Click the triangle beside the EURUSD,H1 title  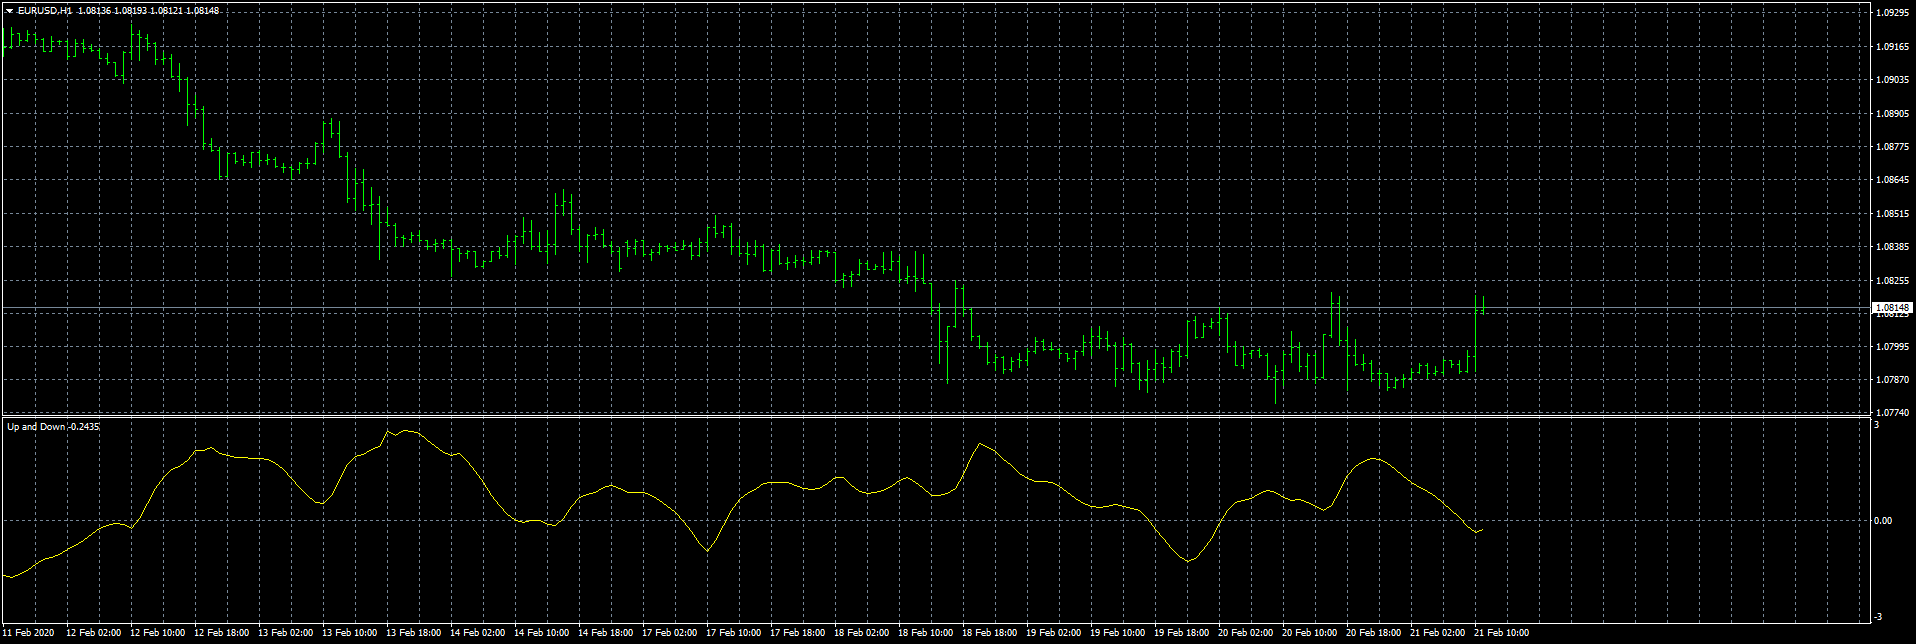coord(10,11)
